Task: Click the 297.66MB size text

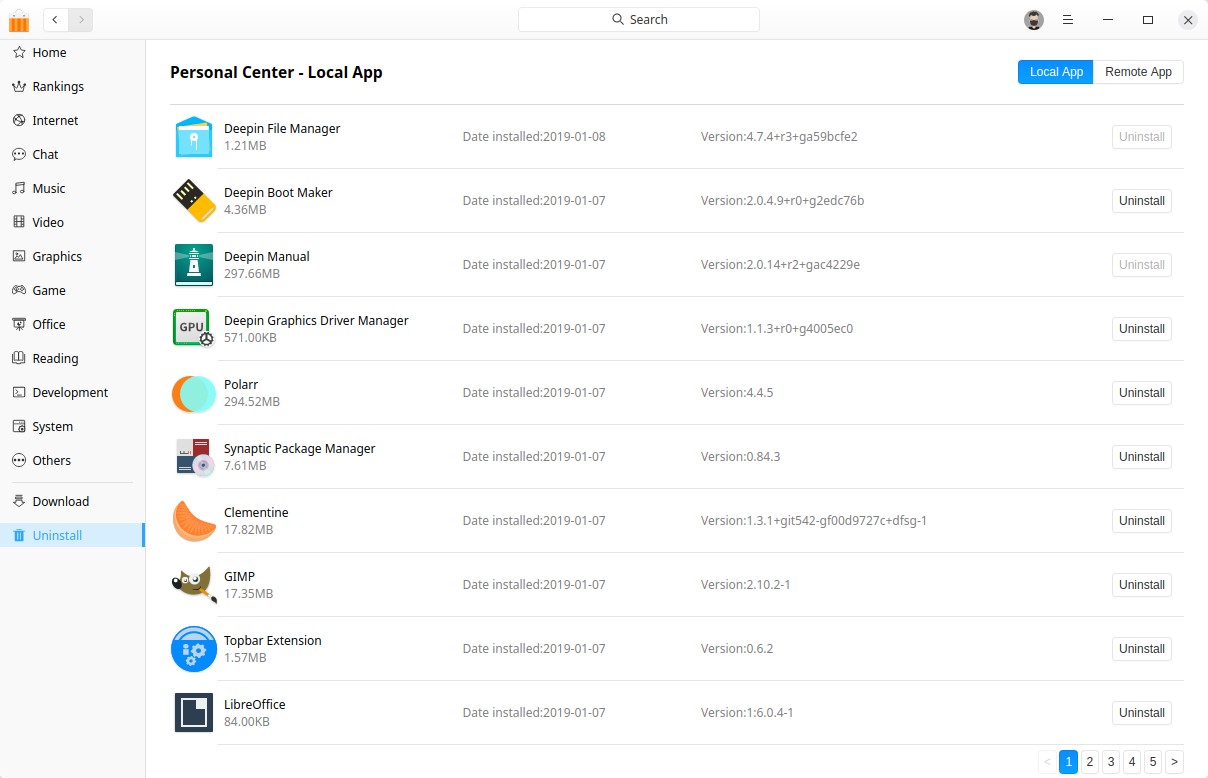Action: pos(252,274)
